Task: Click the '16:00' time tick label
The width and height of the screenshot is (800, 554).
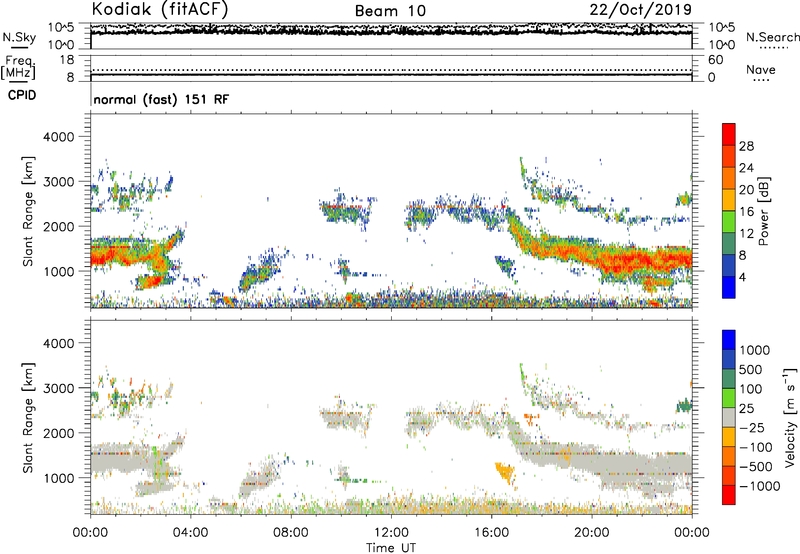Action: point(491,533)
